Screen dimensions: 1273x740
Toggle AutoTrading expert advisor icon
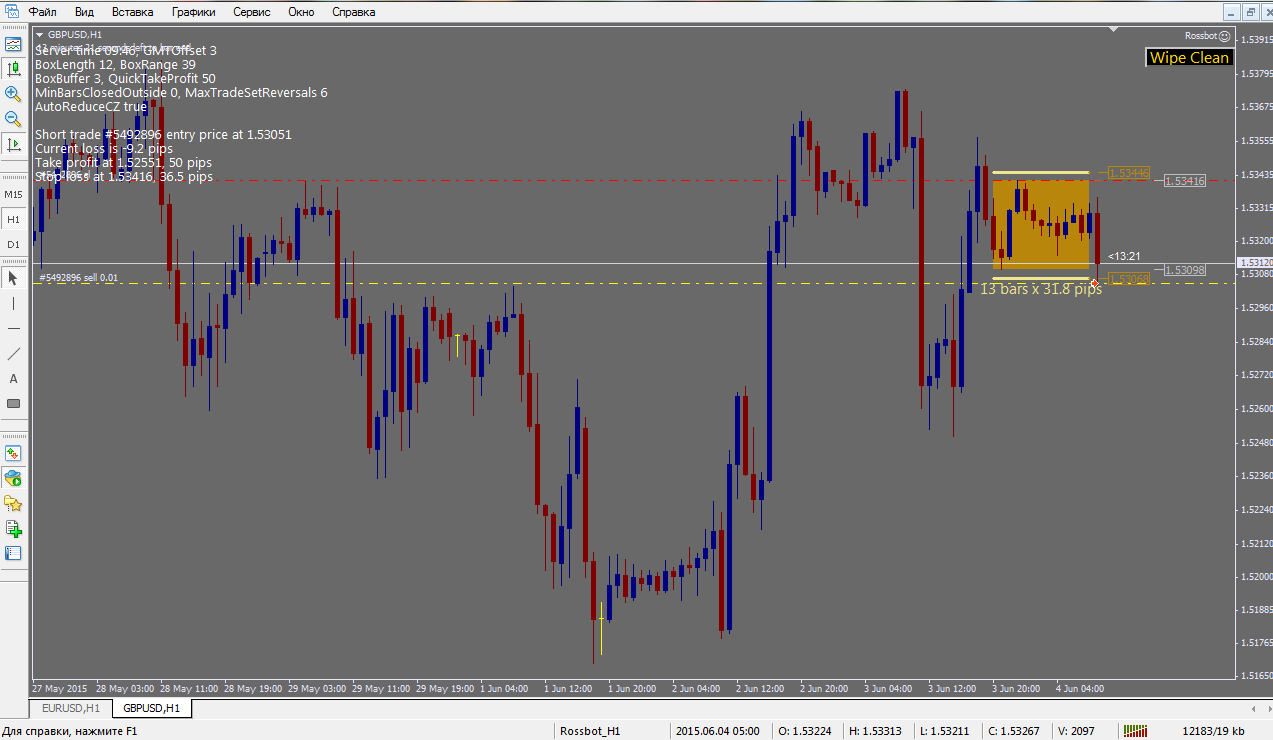(x=13, y=478)
